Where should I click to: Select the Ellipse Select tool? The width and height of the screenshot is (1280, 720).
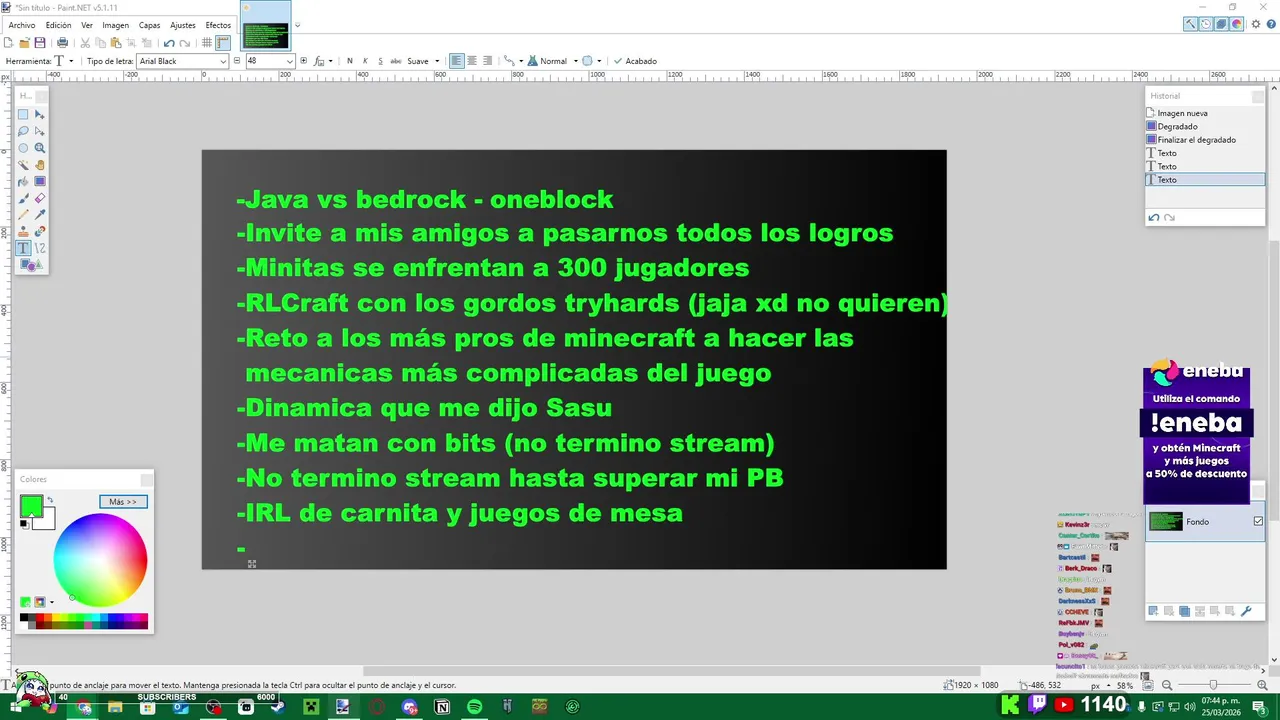[23, 148]
